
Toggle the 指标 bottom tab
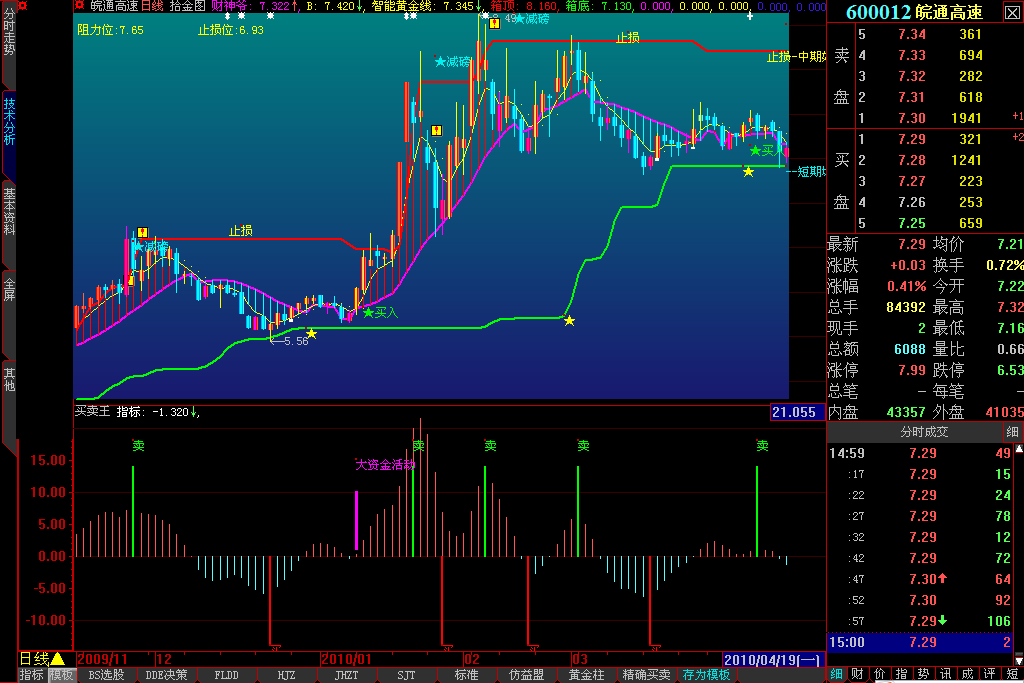point(31,675)
